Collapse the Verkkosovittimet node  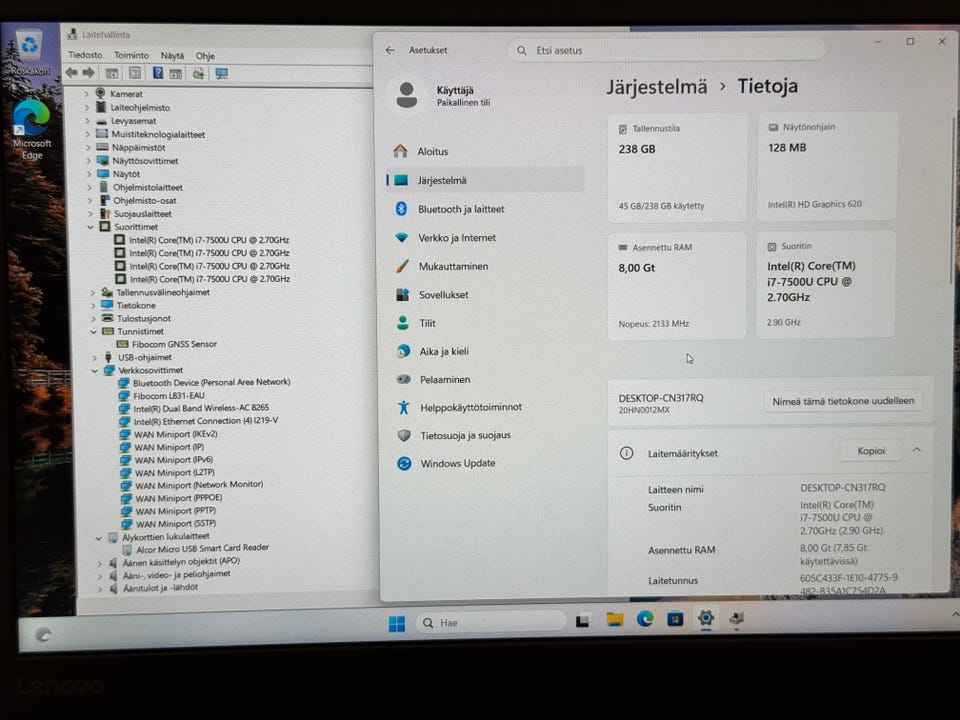click(95, 370)
